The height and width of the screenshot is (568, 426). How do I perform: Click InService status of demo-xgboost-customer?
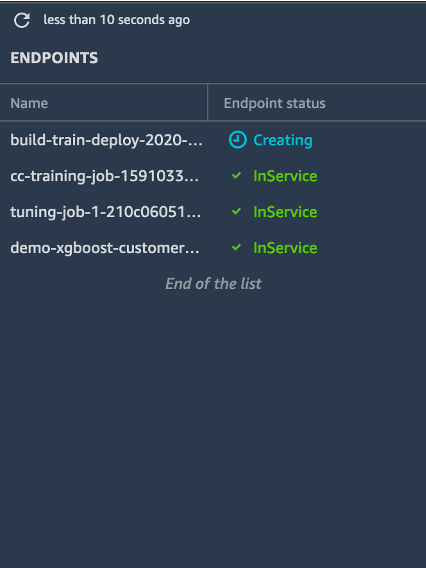[x=285, y=248]
